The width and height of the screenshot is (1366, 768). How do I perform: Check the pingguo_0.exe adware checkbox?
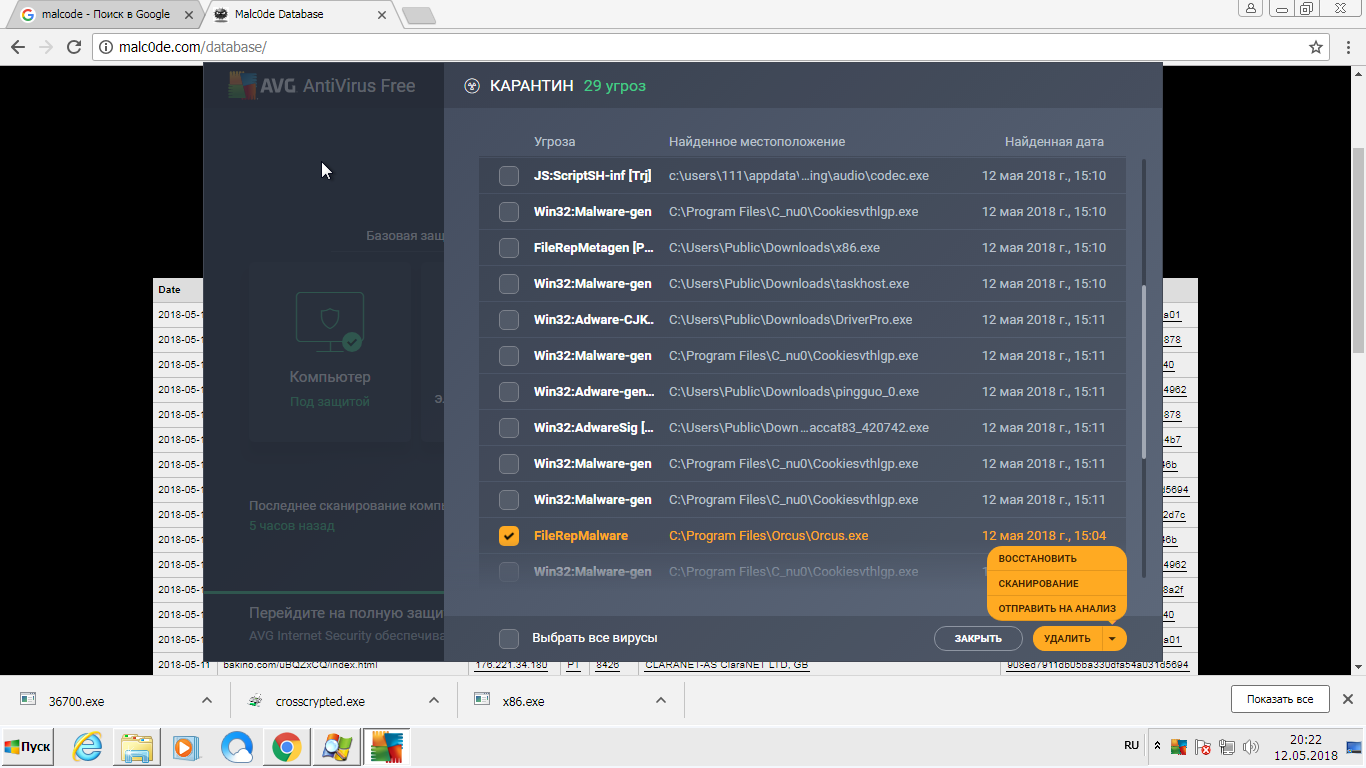point(509,392)
